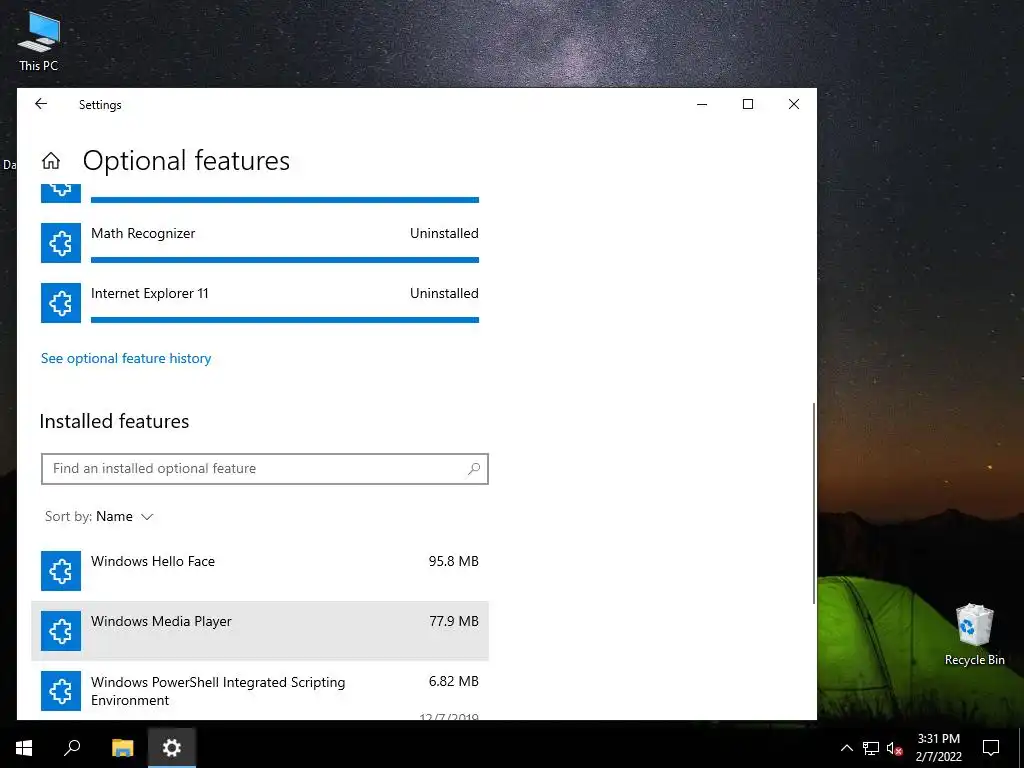Click the Internet Explorer 11 uninstalled entry
This screenshot has height=768, width=1024.
[260, 303]
